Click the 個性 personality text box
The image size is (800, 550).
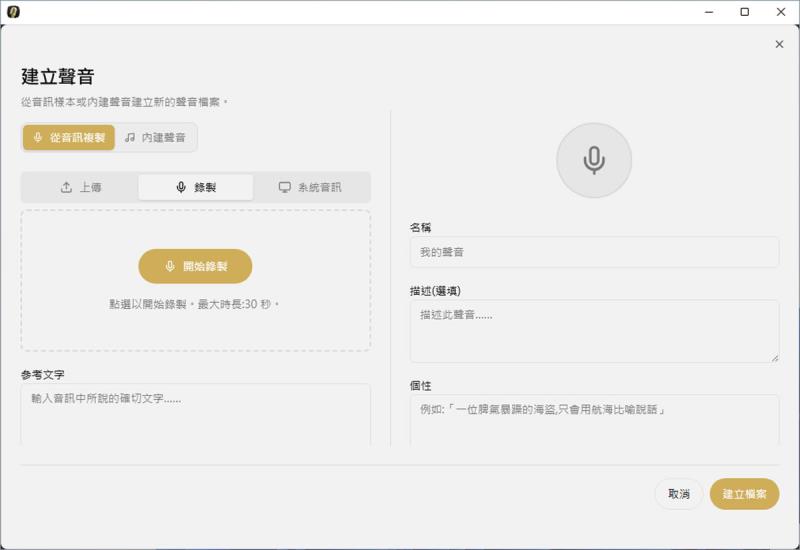pyautogui.click(x=594, y=420)
